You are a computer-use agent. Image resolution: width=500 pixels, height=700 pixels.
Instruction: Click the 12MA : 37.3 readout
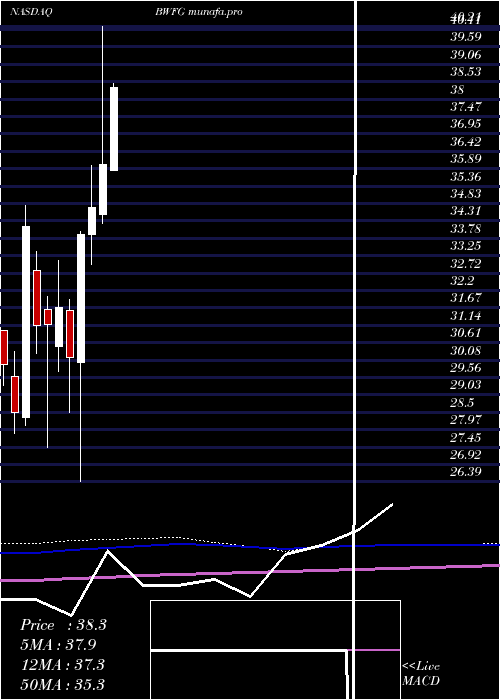[x=63, y=665]
